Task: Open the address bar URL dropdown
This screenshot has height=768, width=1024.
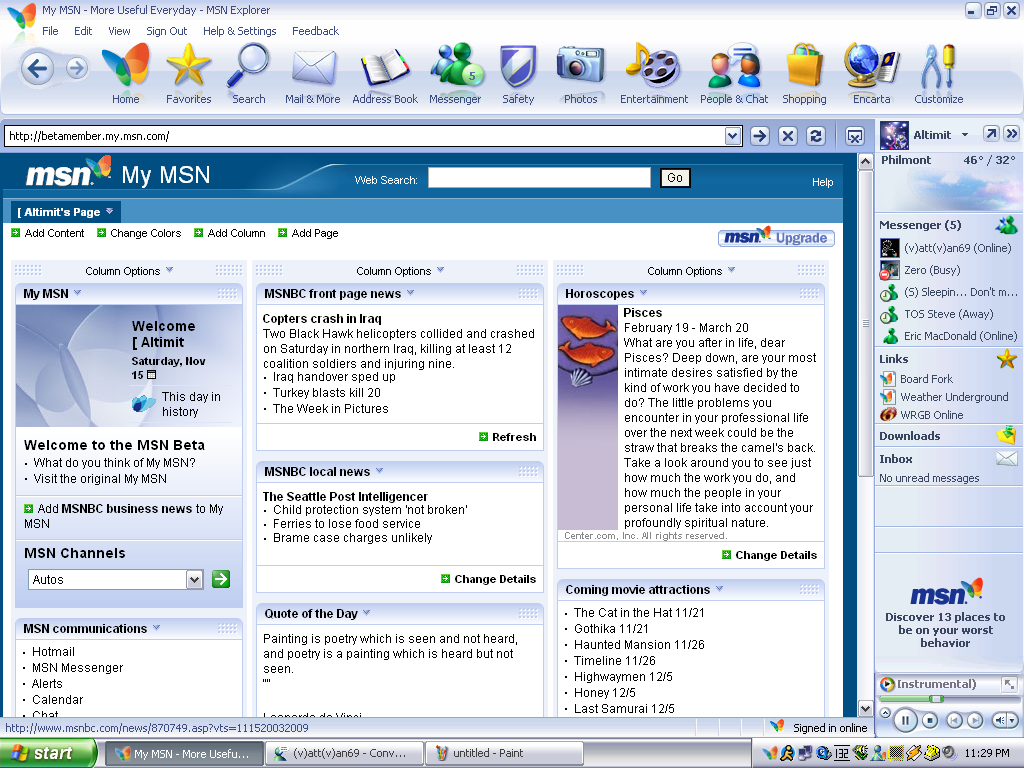Action: coord(733,136)
